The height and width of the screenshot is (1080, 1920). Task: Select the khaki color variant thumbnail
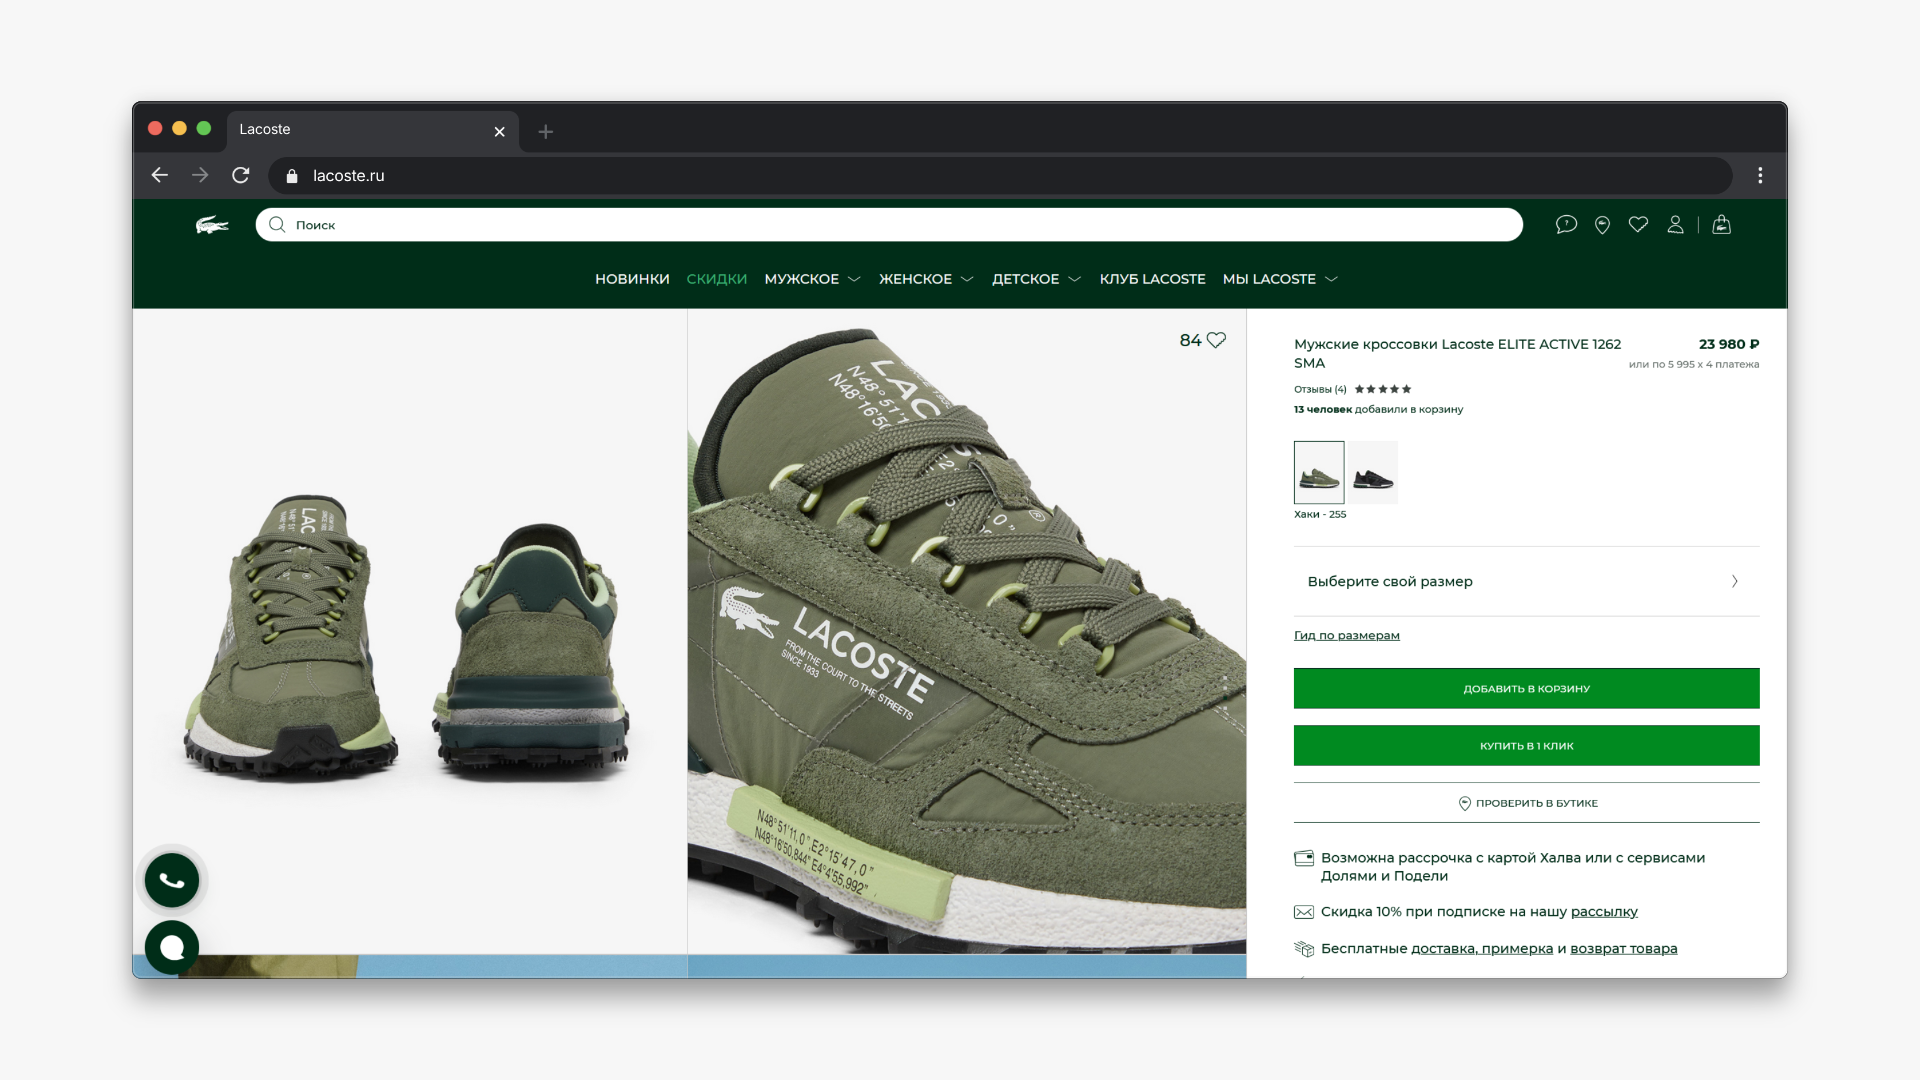click(1319, 472)
